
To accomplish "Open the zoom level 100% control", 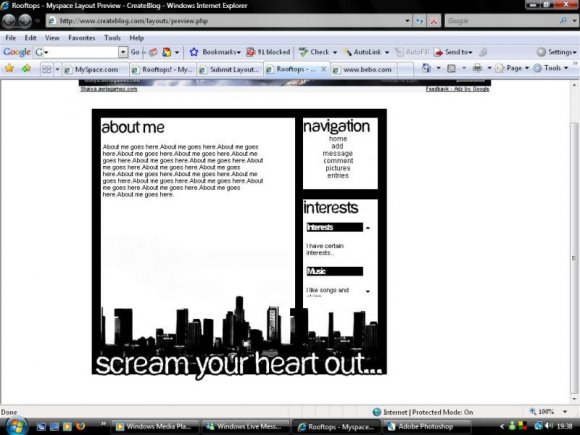I will tap(547, 412).
